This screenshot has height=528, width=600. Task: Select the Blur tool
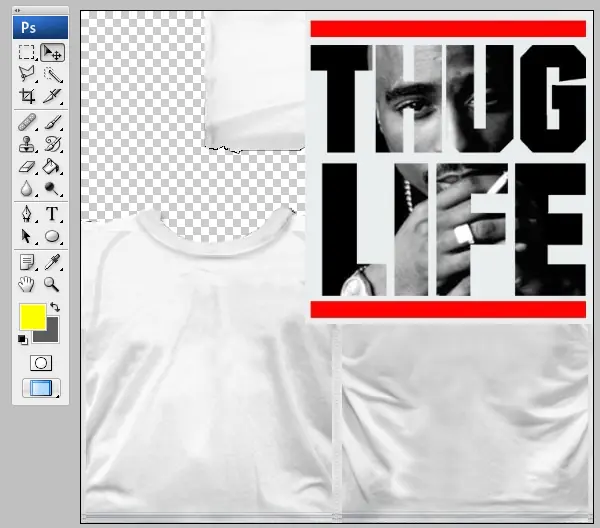(26, 188)
